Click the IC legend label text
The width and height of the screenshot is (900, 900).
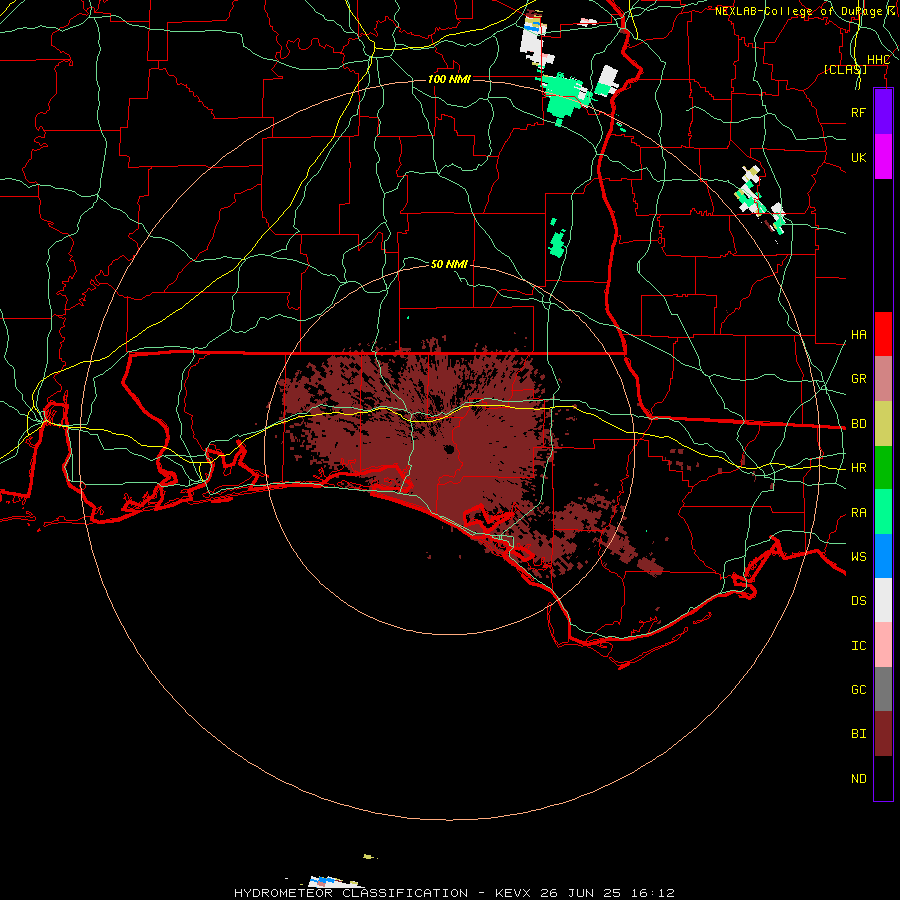pyautogui.click(x=858, y=646)
